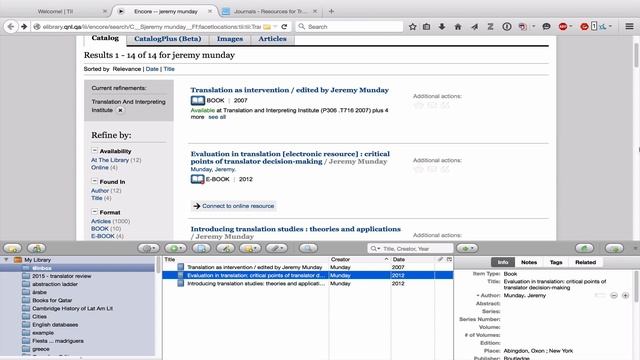Open the Related tab in item pane
The height and width of the screenshot is (360, 640).
pyautogui.click(x=585, y=262)
